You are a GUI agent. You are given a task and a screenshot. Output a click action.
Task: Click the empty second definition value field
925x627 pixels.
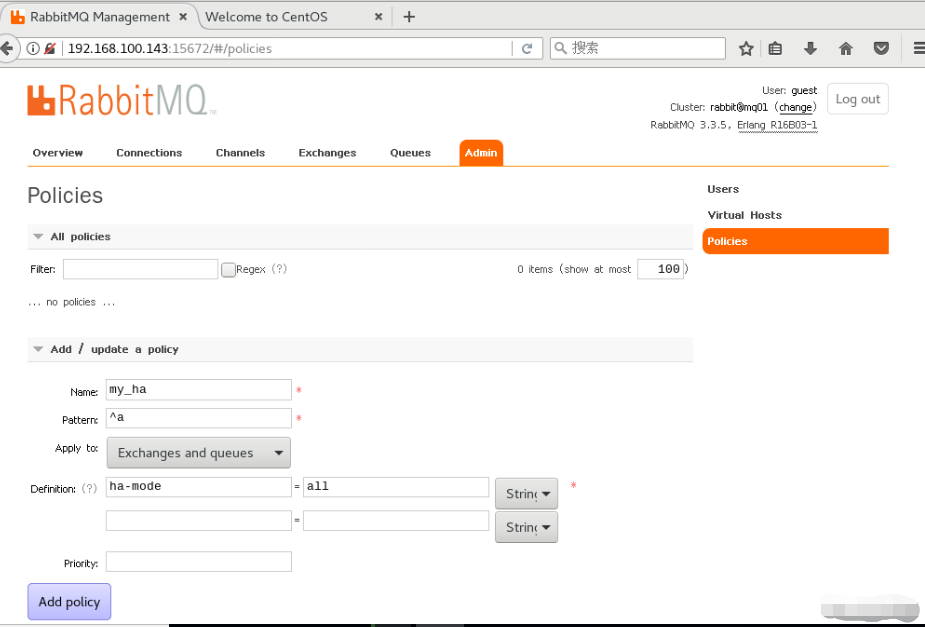pos(396,521)
